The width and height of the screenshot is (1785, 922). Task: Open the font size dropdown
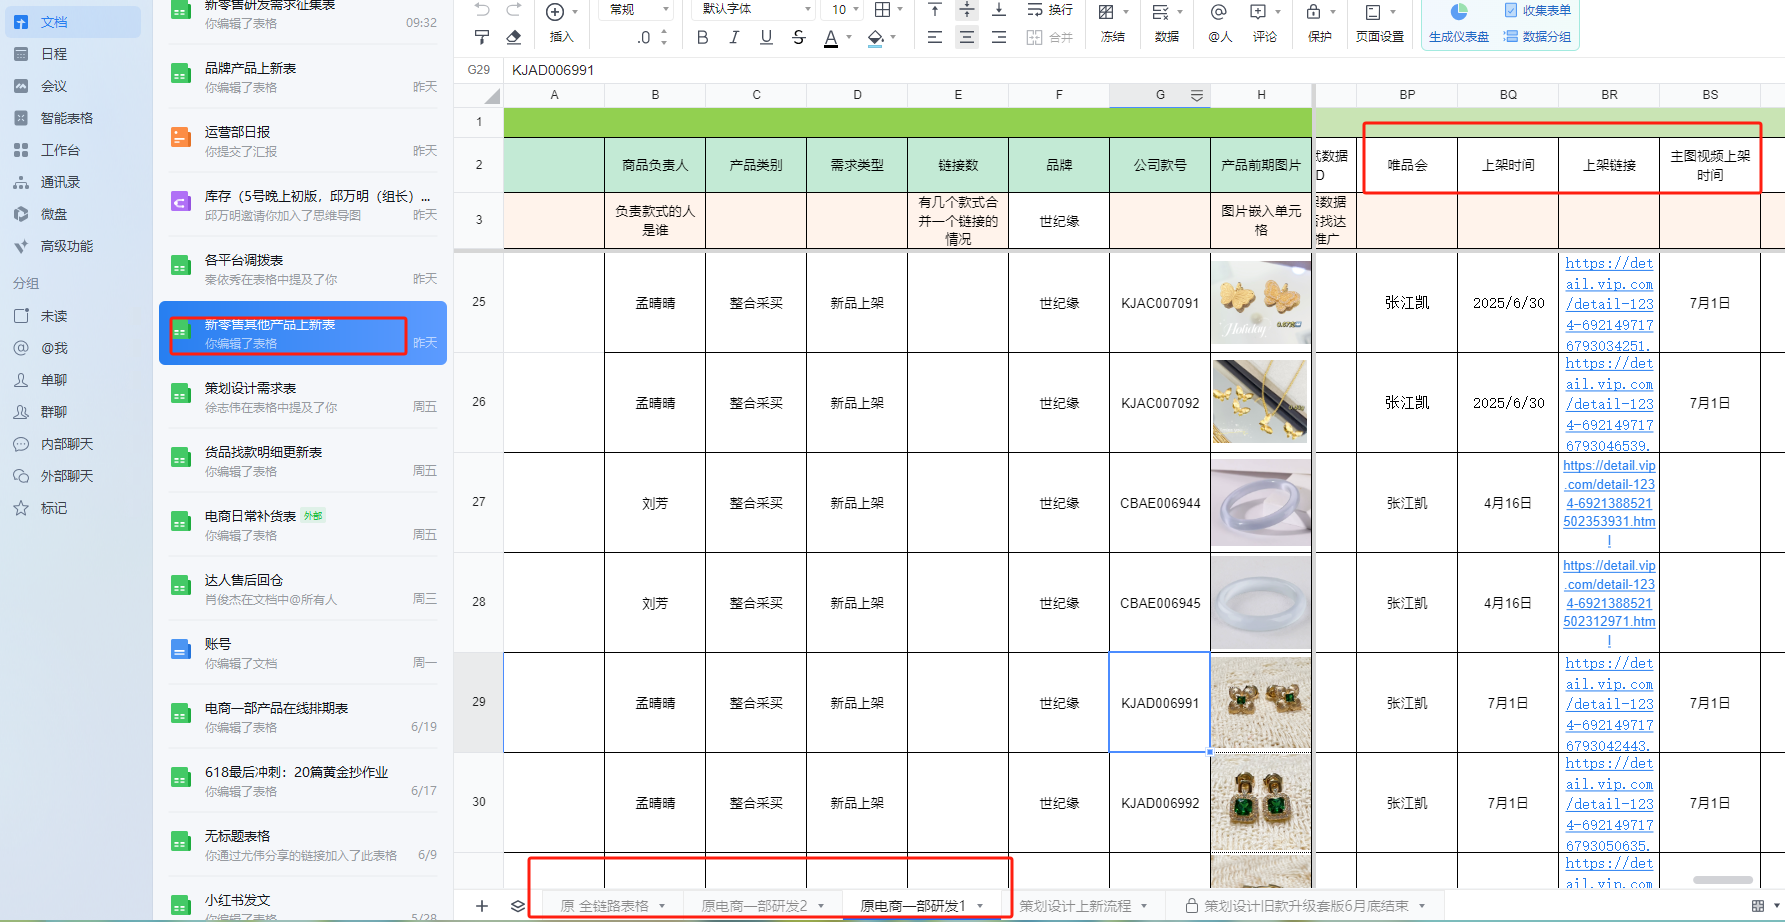click(x=846, y=10)
